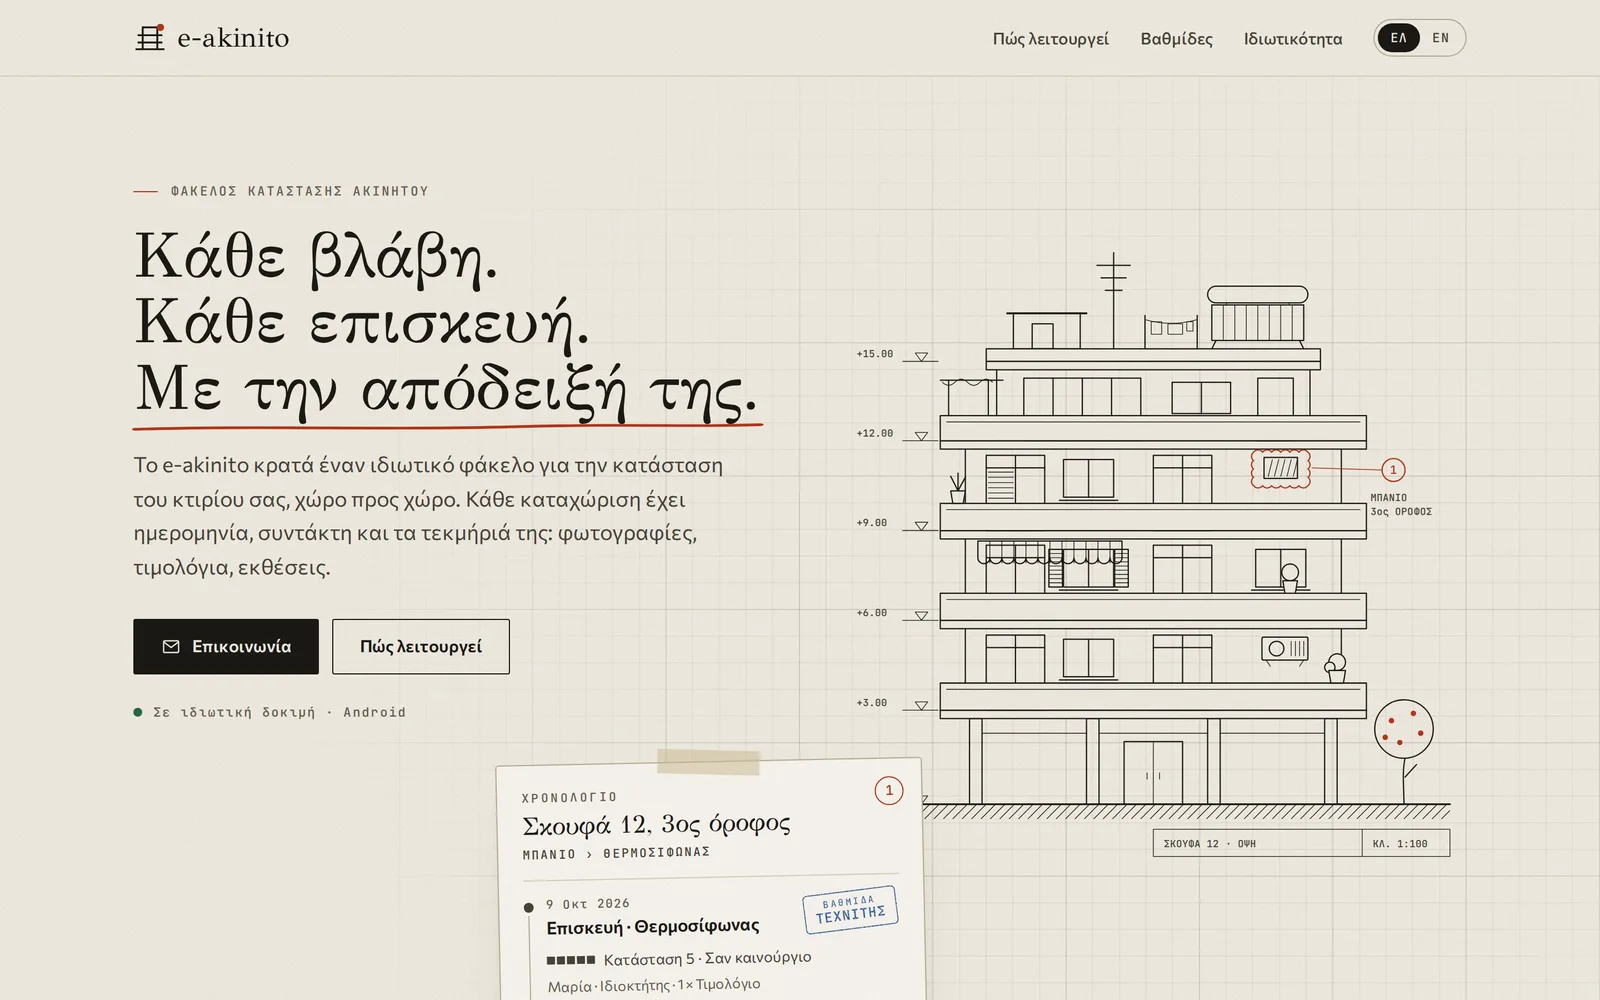Viewport: 1600px width, 1000px height.
Task: Click the red circled 1 on the timeline card
Action: (x=889, y=790)
